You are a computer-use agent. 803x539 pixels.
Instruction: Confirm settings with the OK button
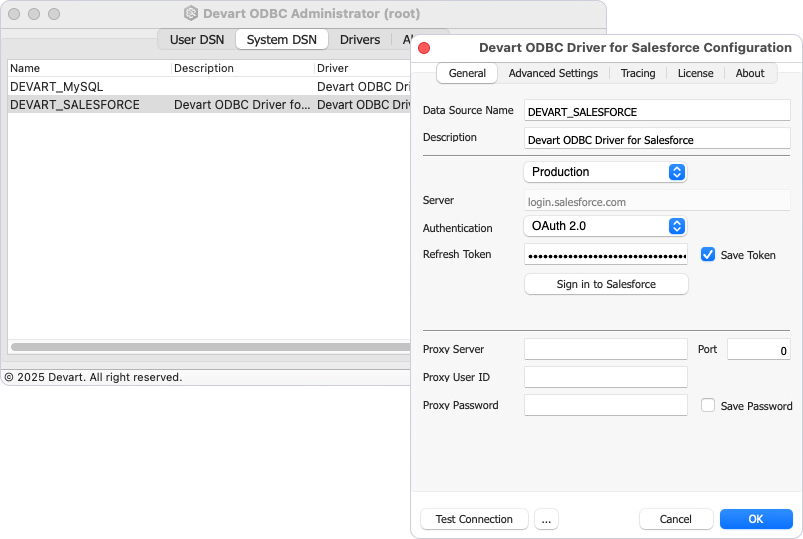tap(756, 519)
